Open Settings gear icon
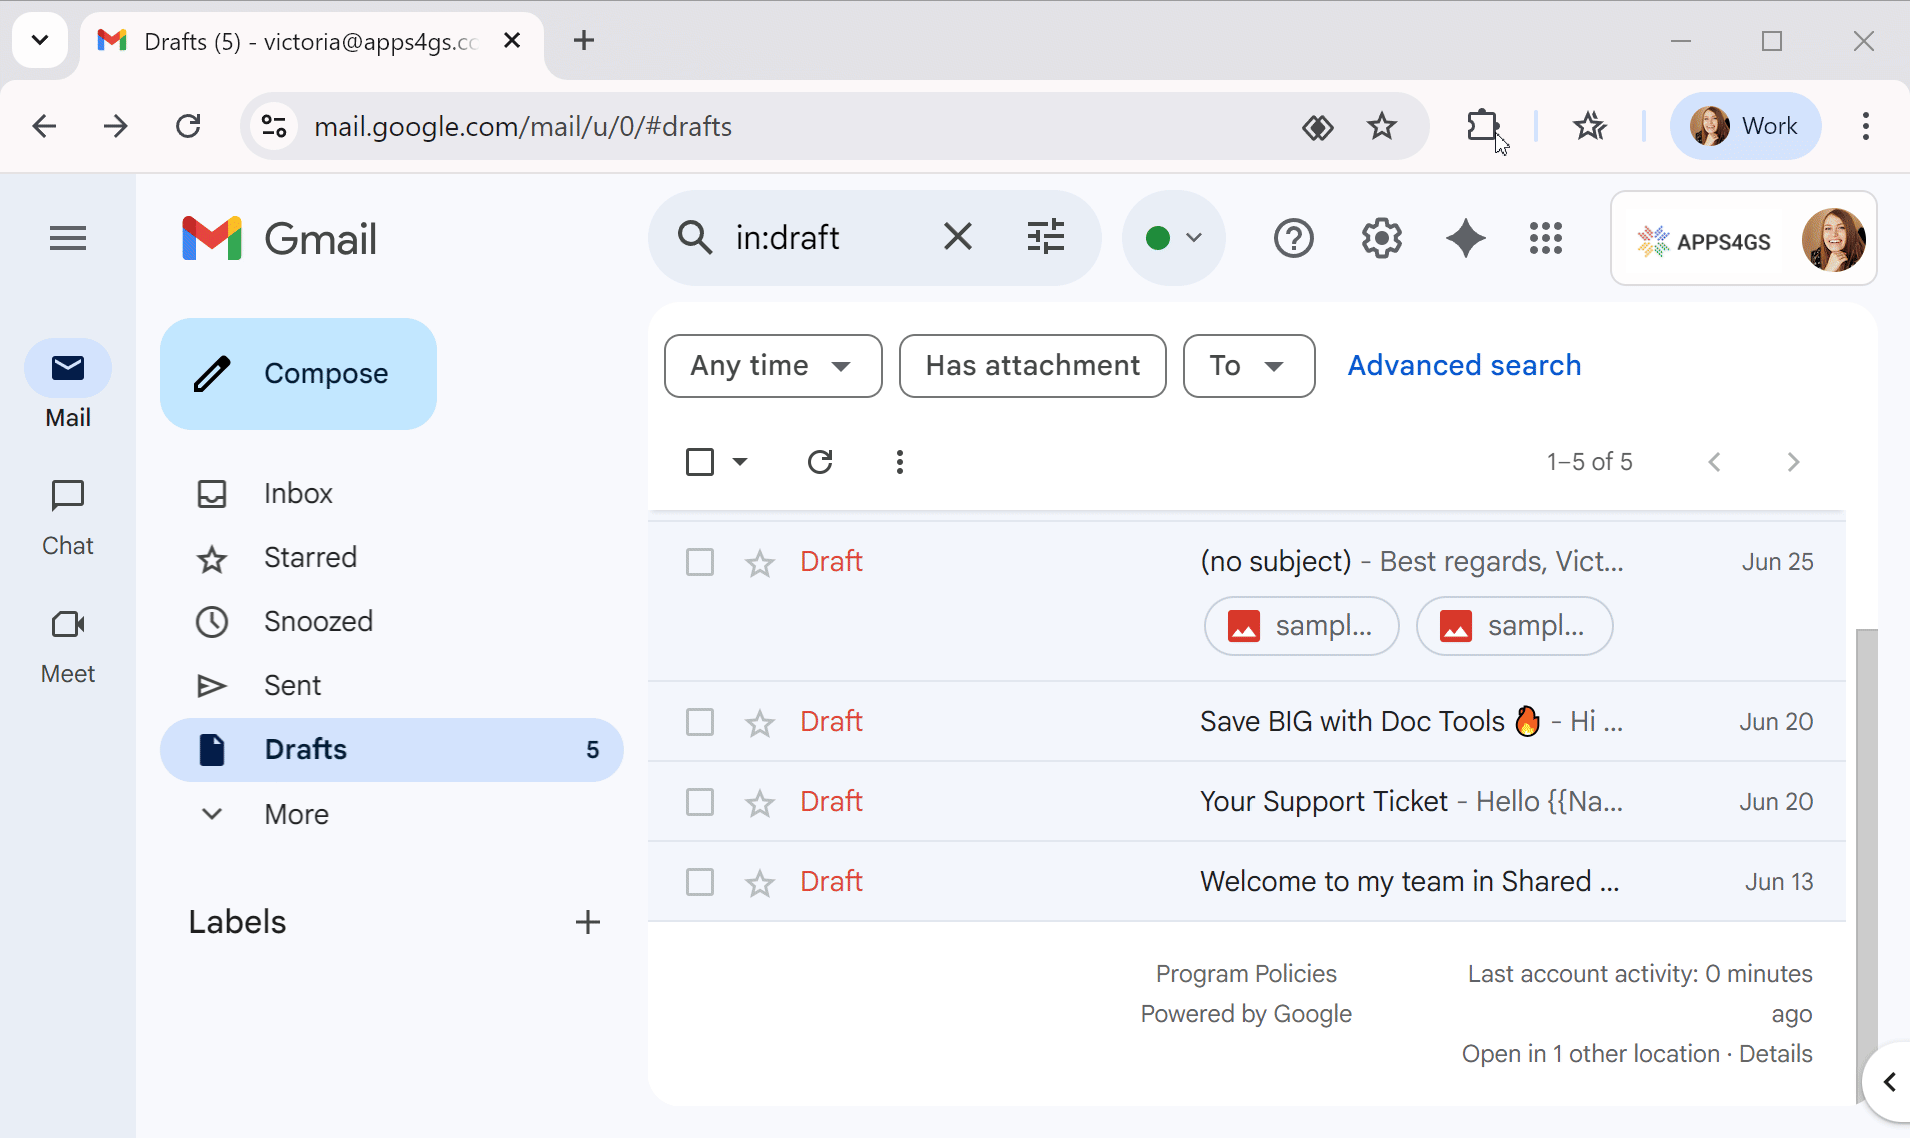Screen dimensions: 1910x1138 (x=1381, y=238)
